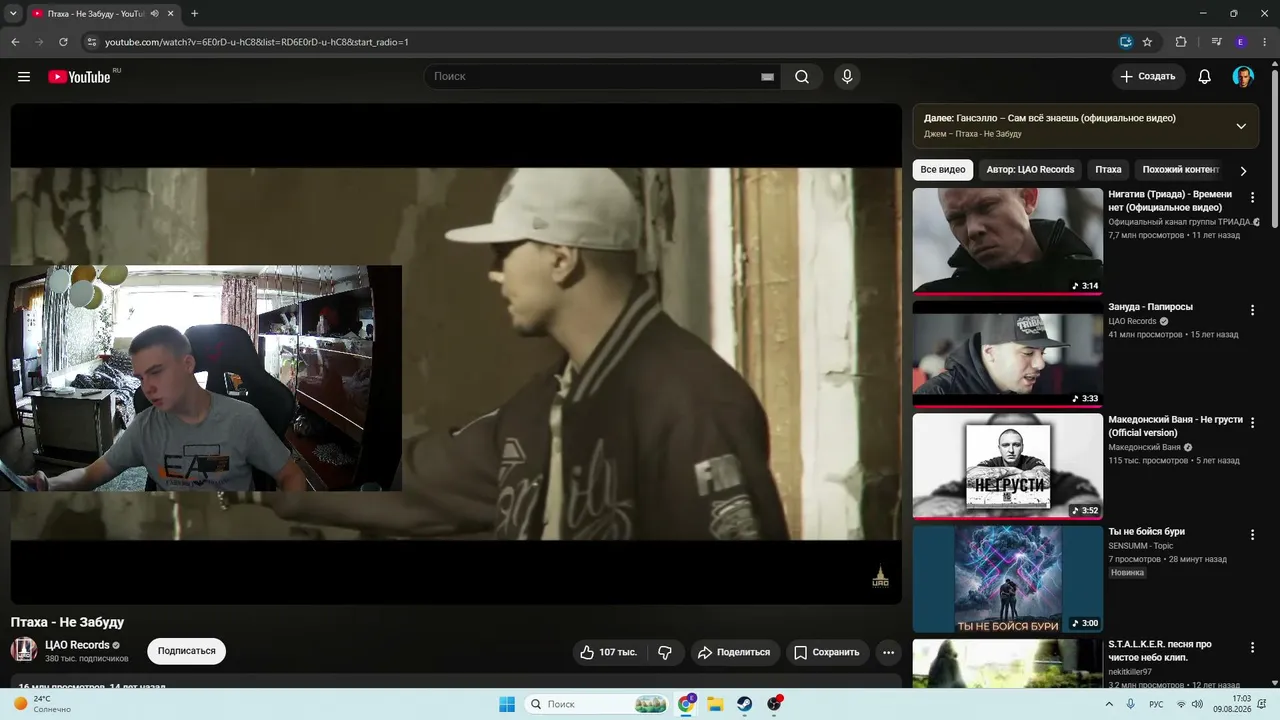Like the video with 107 тыс. likes
Screen dimensions: 1280x720
click(x=608, y=652)
